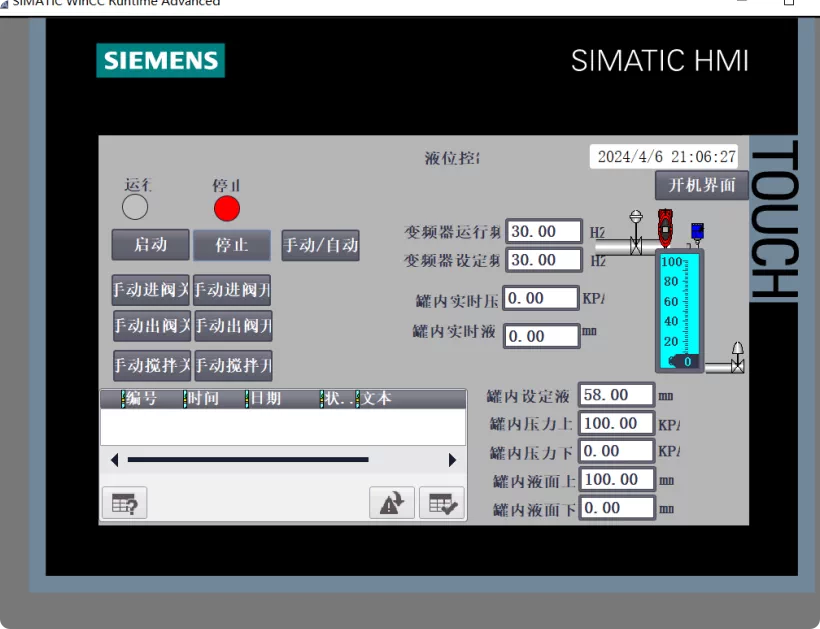The width and height of the screenshot is (820, 629).
Task: Click the 罐内实时压 pressure field
Action: click(541, 298)
